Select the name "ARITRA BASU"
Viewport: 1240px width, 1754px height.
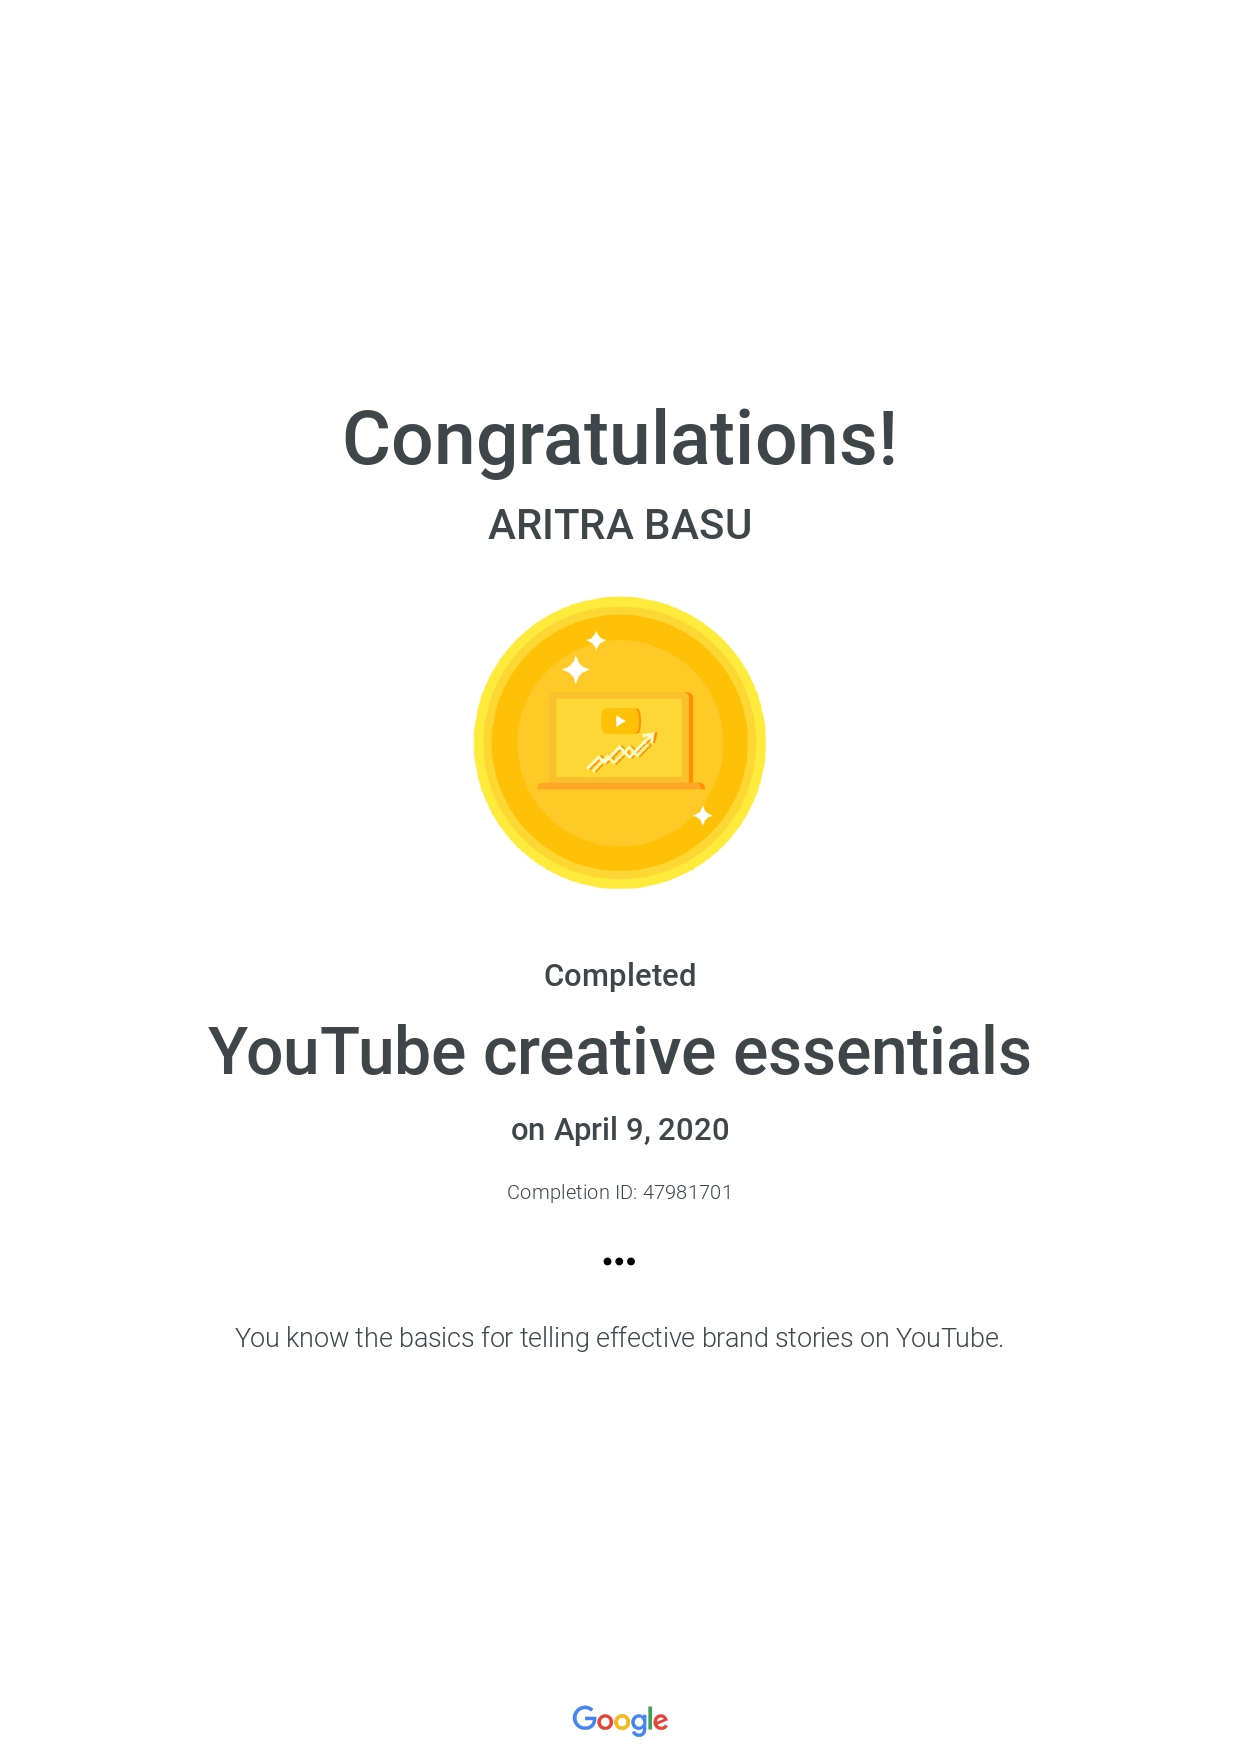pos(620,525)
